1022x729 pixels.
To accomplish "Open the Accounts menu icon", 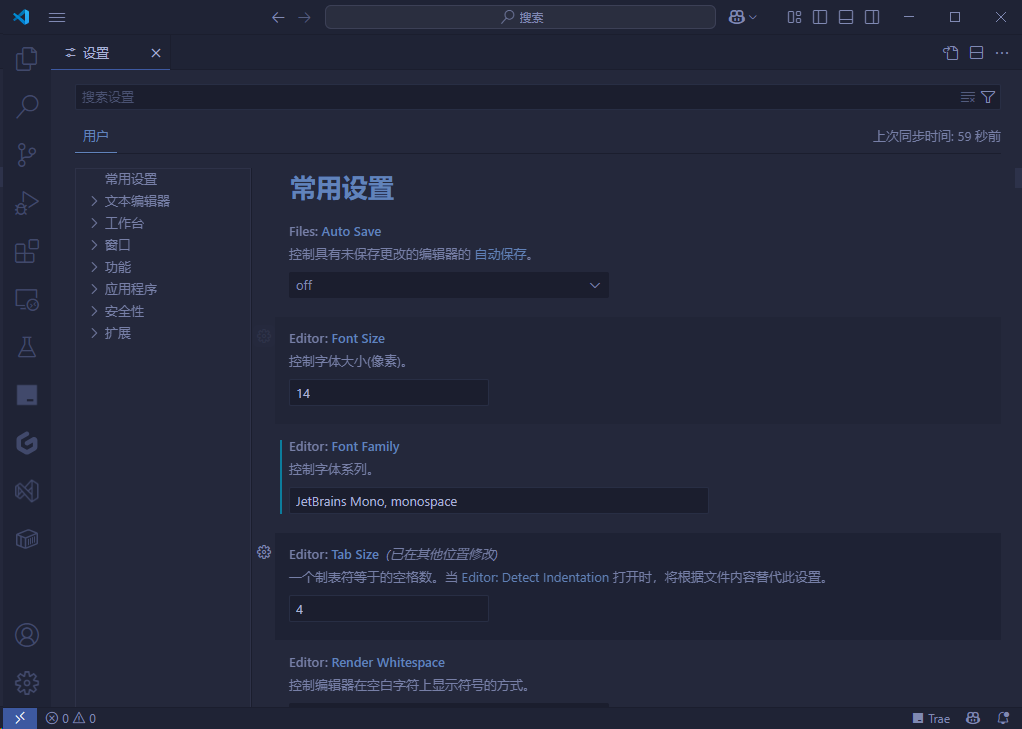I will coord(27,635).
